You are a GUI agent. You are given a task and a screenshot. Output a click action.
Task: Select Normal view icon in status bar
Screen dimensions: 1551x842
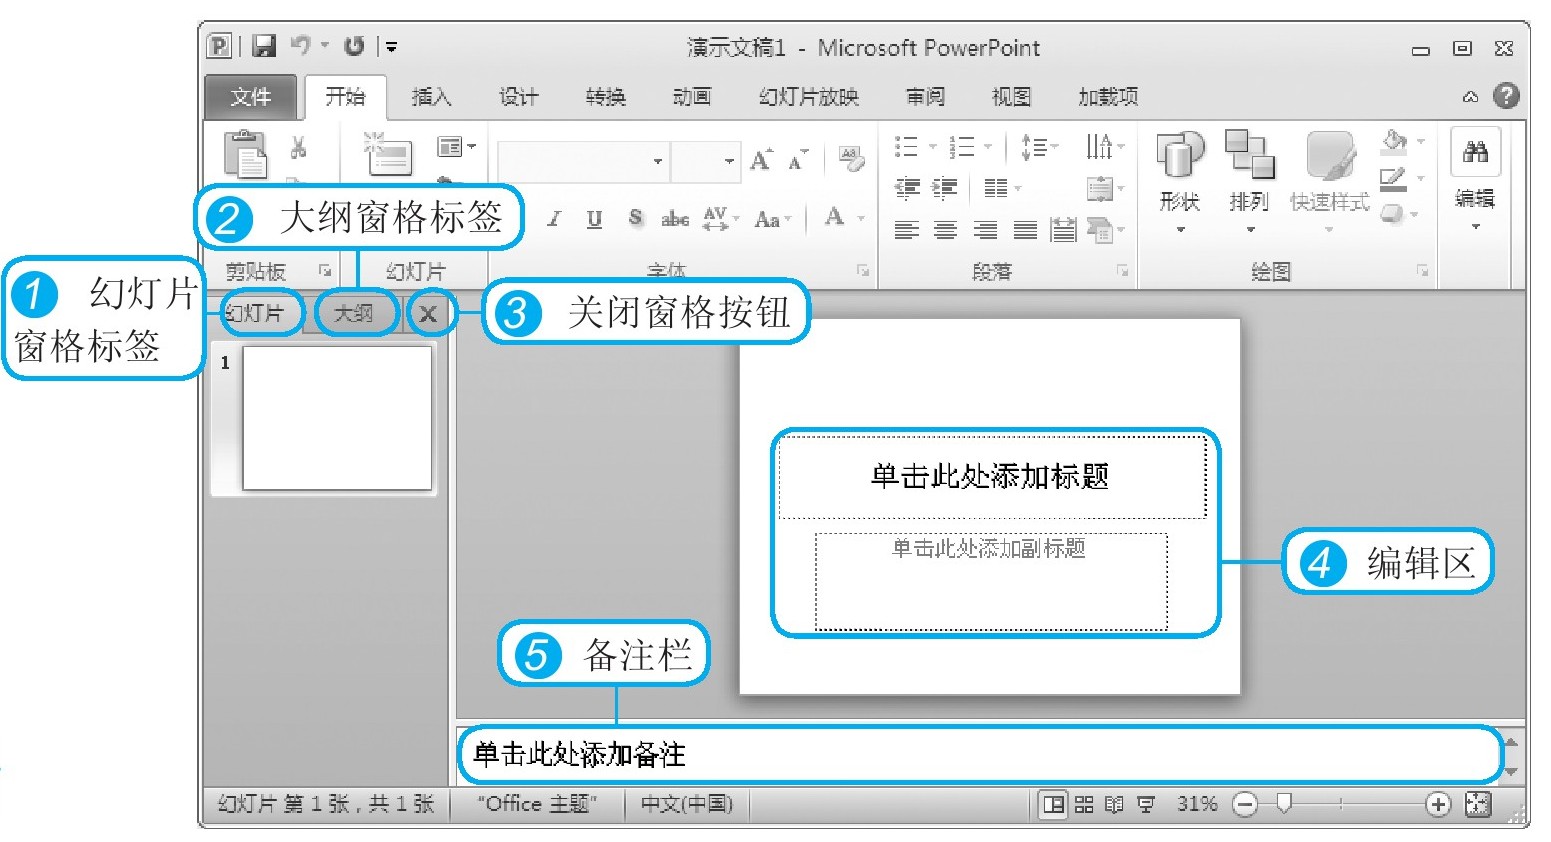click(1053, 804)
